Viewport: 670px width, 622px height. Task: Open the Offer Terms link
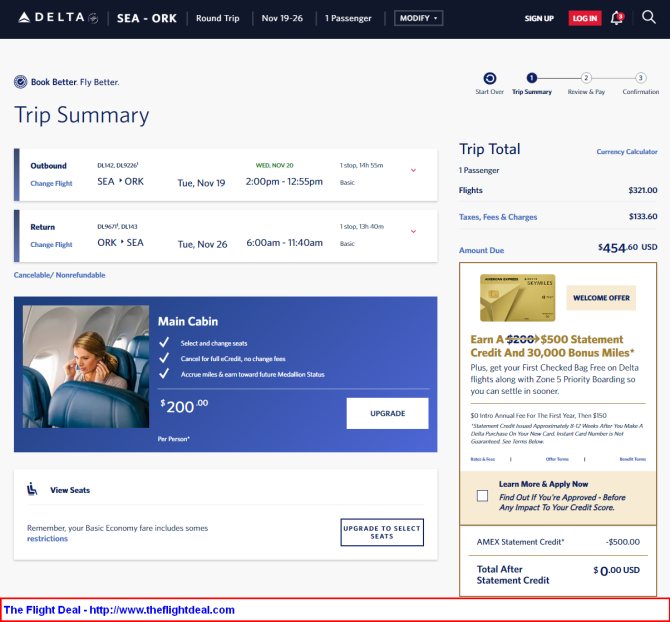click(x=557, y=459)
